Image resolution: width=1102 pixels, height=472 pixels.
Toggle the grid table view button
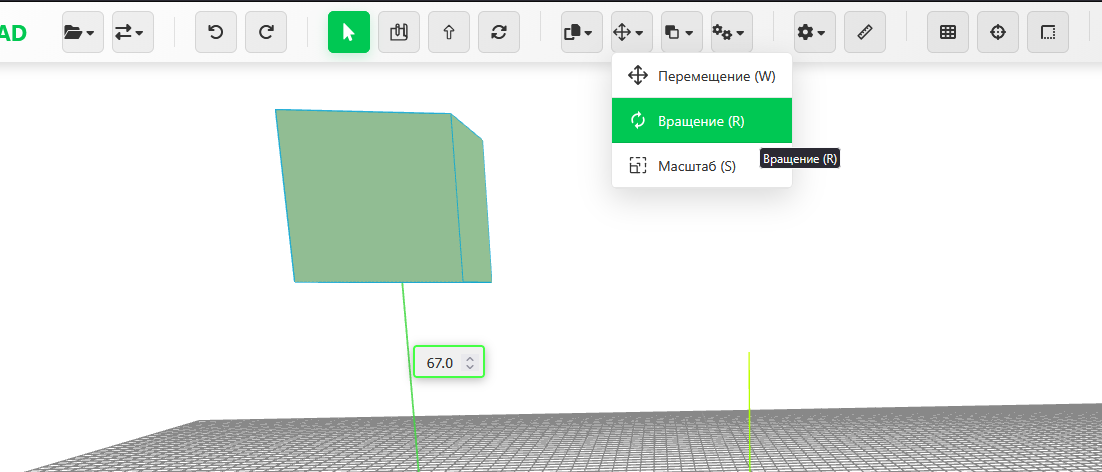[948, 32]
